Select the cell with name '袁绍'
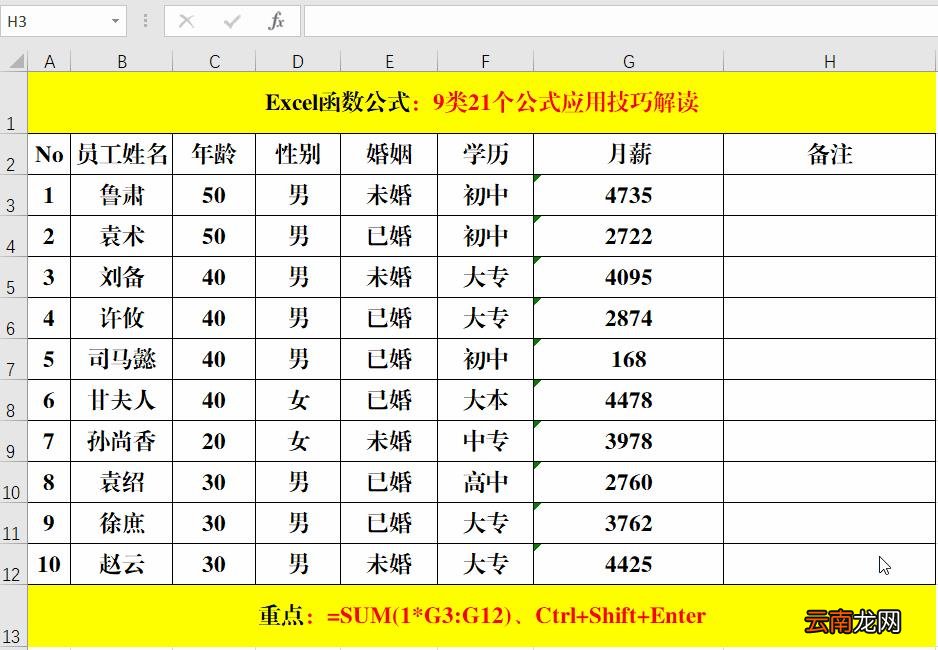Image resolution: width=938 pixels, height=650 pixels. (x=122, y=482)
